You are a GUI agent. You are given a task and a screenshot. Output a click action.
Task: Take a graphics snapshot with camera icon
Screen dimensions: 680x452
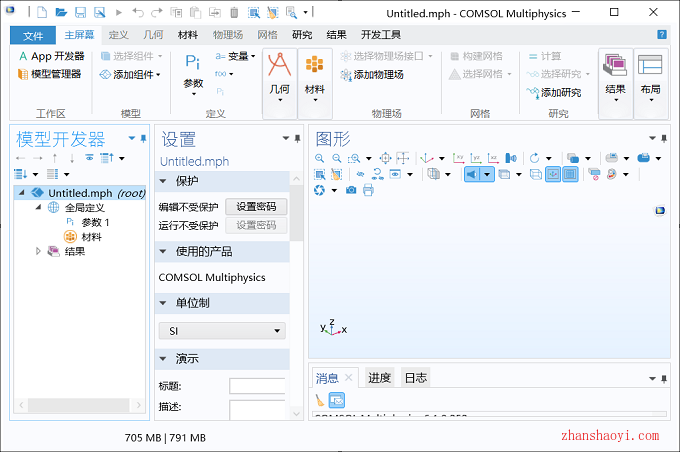coord(351,190)
